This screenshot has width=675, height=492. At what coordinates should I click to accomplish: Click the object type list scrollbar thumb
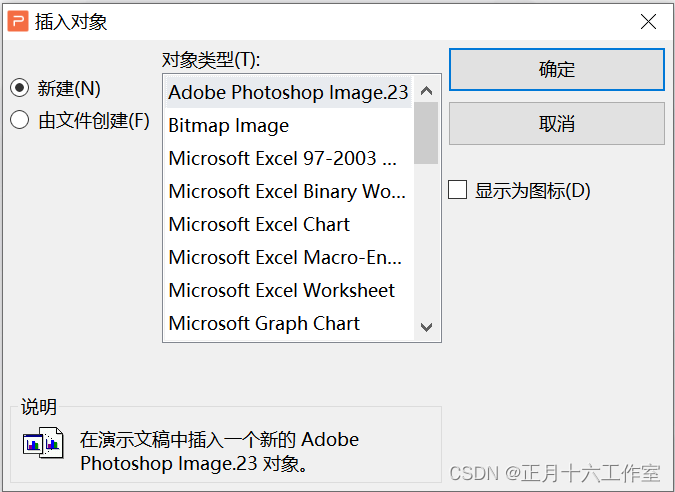tap(426, 133)
